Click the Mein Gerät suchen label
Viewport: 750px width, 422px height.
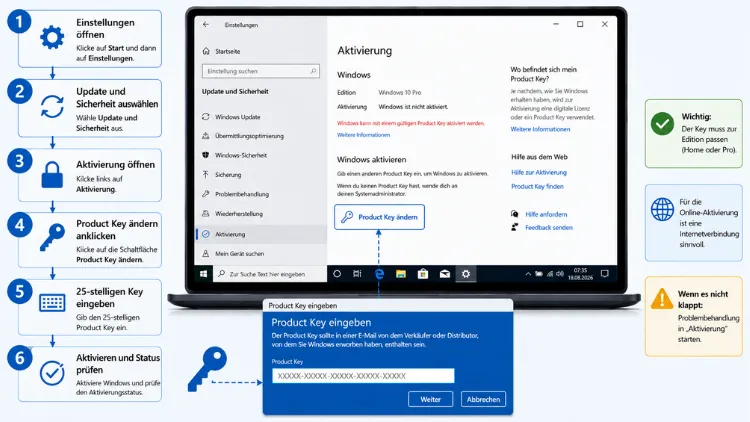coord(239,254)
